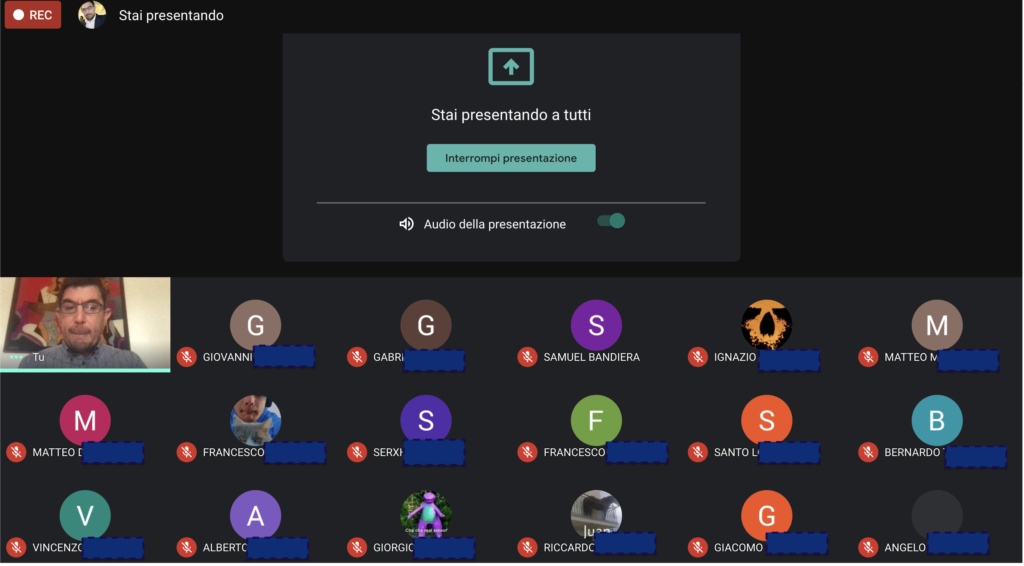Select RICCARDO's photo avatar
Screen dimensions: 1024x566
pyautogui.click(x=596, y=514)
